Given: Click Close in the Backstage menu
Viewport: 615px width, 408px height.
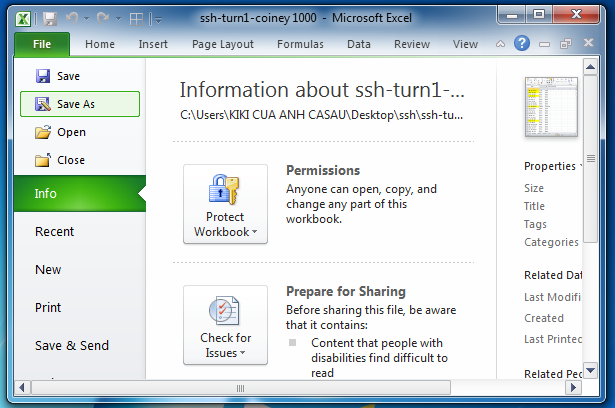Looking at the screenshot, I should click(x=80, y=160).
